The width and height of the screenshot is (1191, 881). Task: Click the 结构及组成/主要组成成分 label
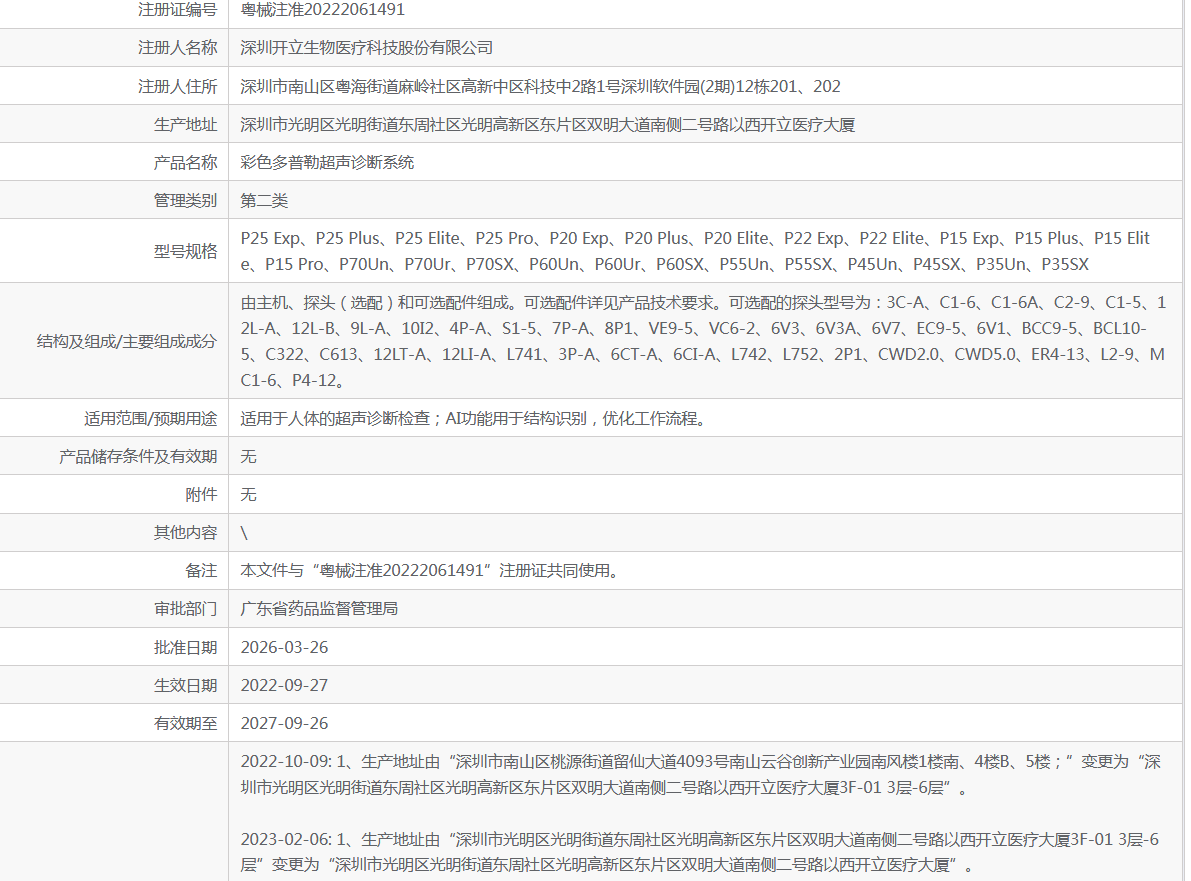(127, 342)
